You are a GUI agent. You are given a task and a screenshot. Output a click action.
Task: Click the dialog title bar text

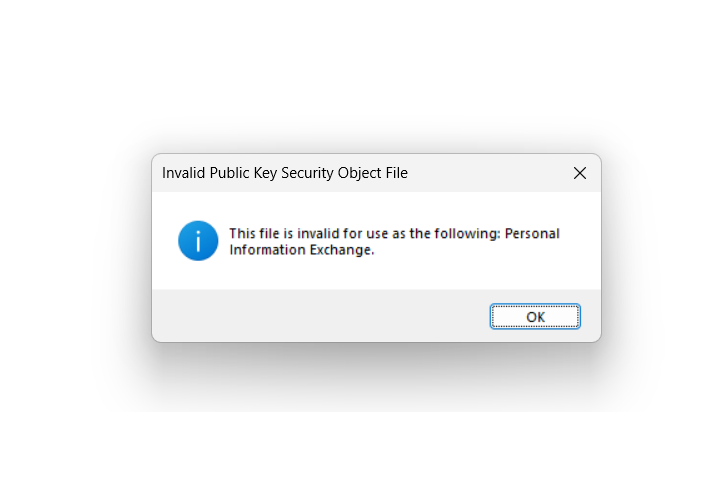[285, 173]
